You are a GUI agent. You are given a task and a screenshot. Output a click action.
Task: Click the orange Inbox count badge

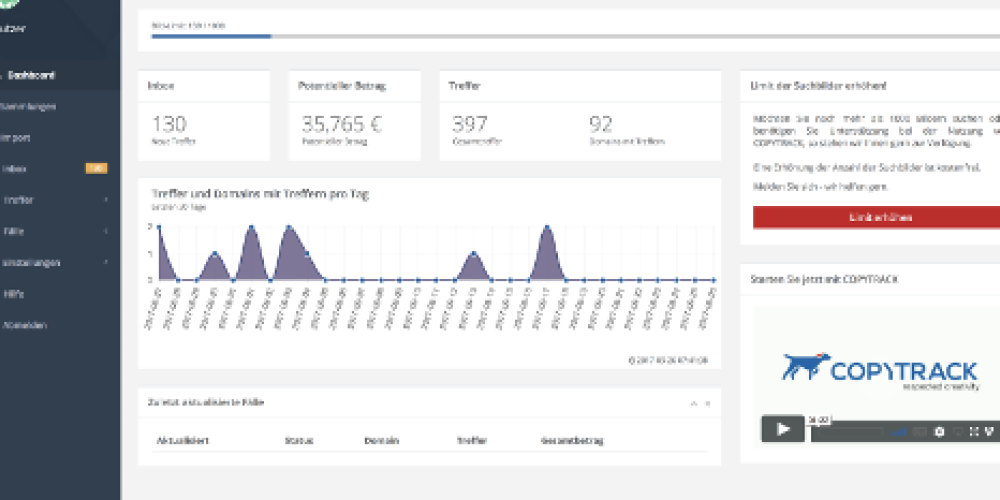[x=96, y=169]
